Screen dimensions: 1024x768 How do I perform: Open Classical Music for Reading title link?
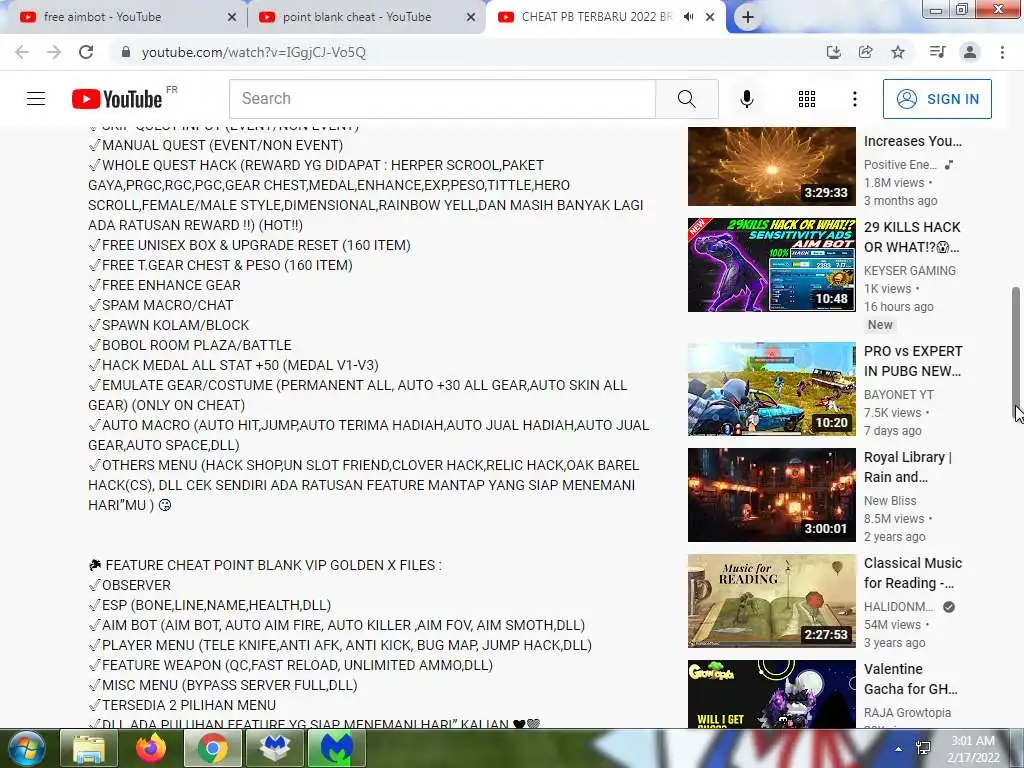[x=912, y=573]
